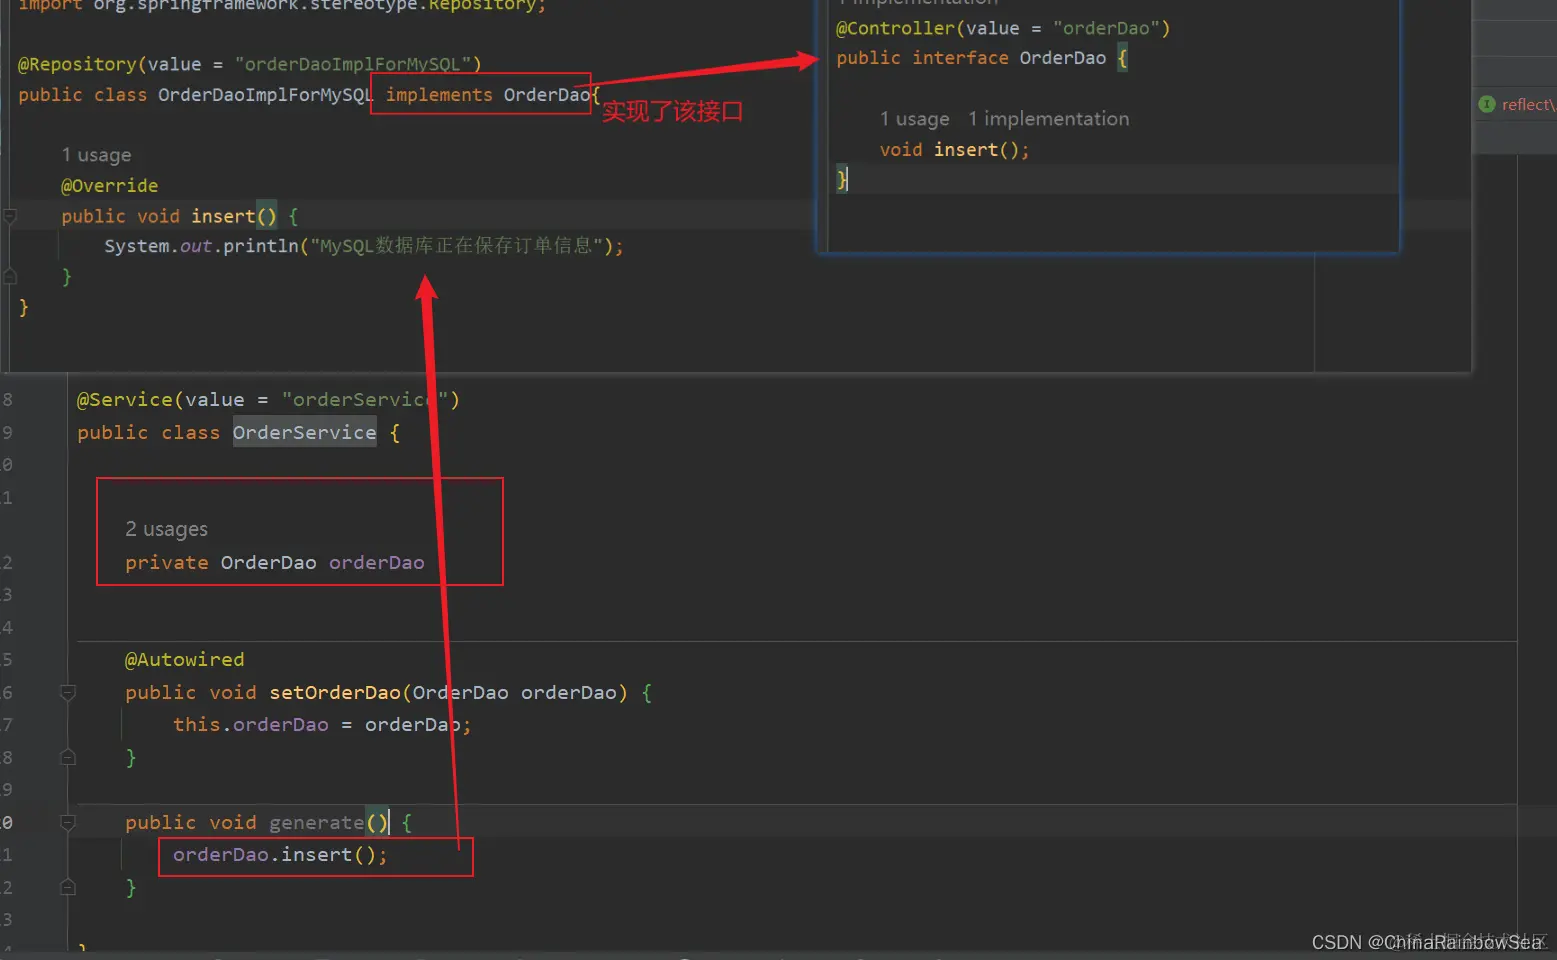Image resolution: width=1557 pixels, height=960 pixels.
Task: Click fold end marker closing OrderDaoImplForMySQL insert()
Action: click(9, 277)
